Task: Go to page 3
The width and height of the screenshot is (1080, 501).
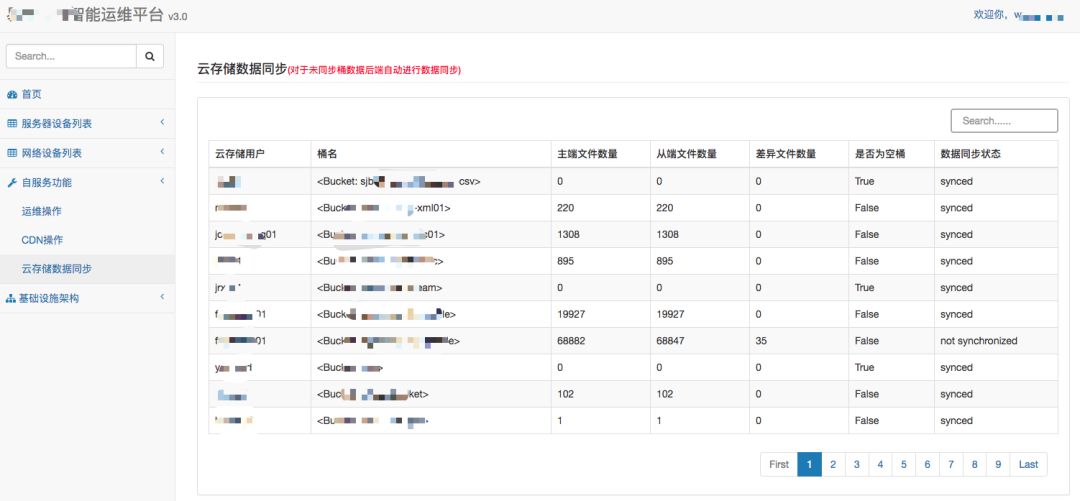Action: [857, 464]
